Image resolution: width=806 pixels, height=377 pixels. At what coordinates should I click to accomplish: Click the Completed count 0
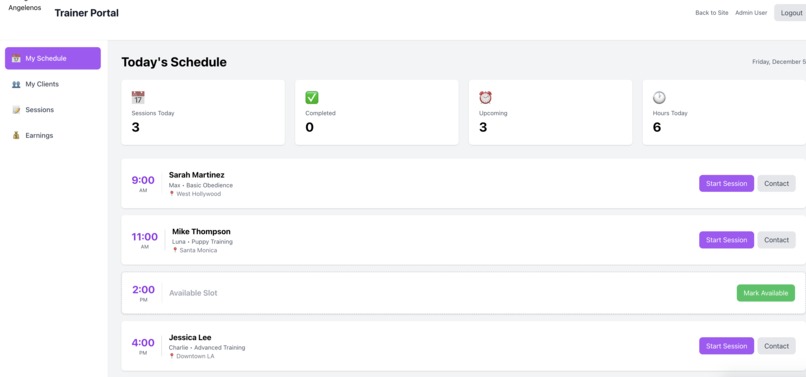point(309,127)
